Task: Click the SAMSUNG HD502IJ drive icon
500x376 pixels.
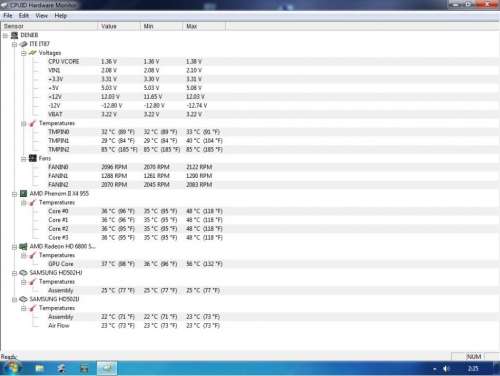Action: [23, 299]
